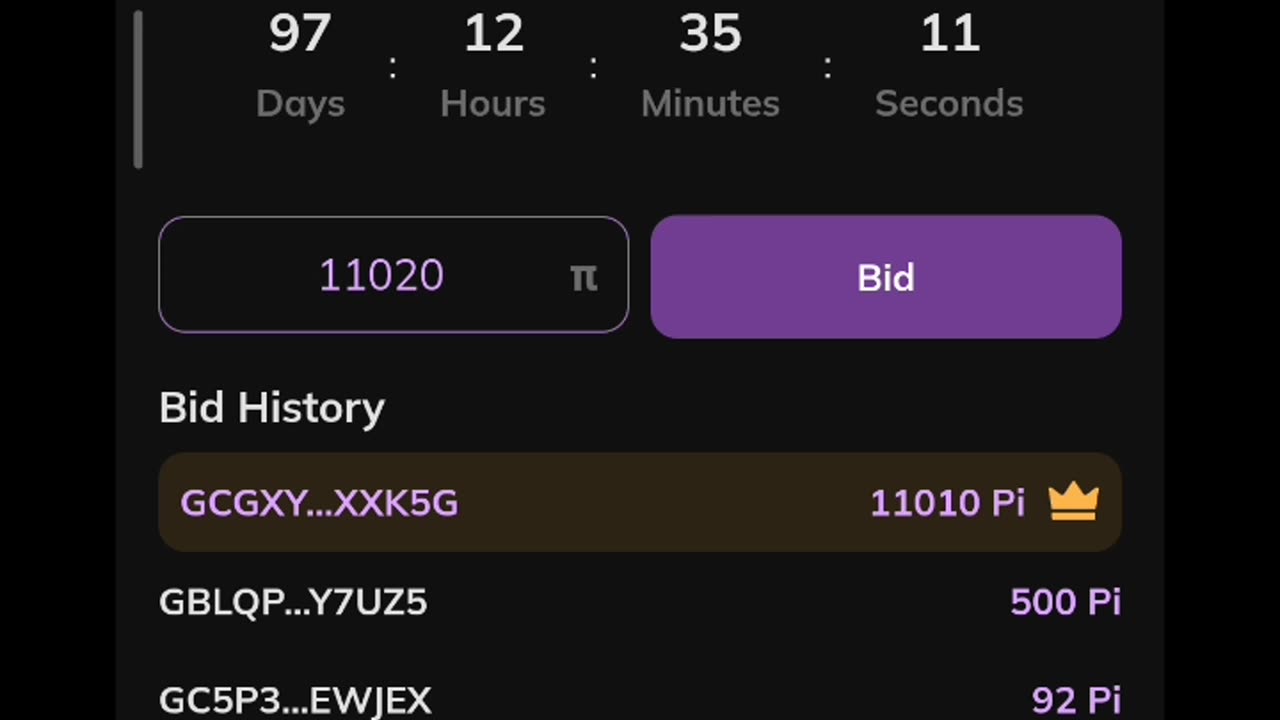Click the 11 Seconds countdown value

[x=950, y=33]
